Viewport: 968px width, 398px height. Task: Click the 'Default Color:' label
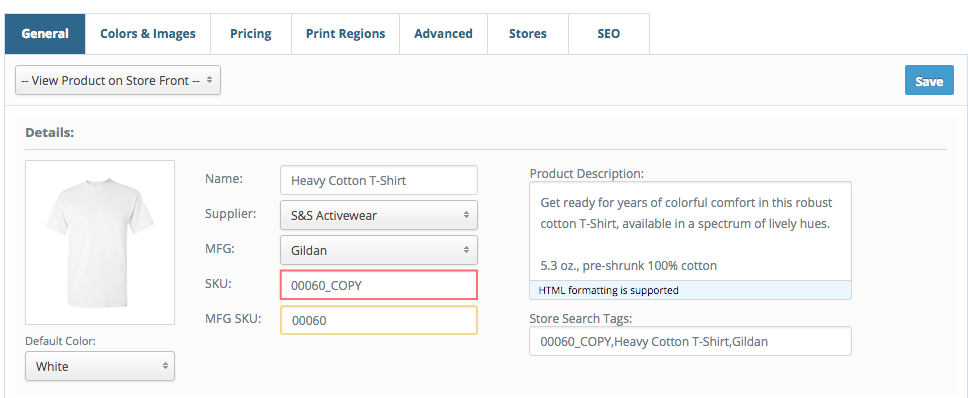click(60, 341)
